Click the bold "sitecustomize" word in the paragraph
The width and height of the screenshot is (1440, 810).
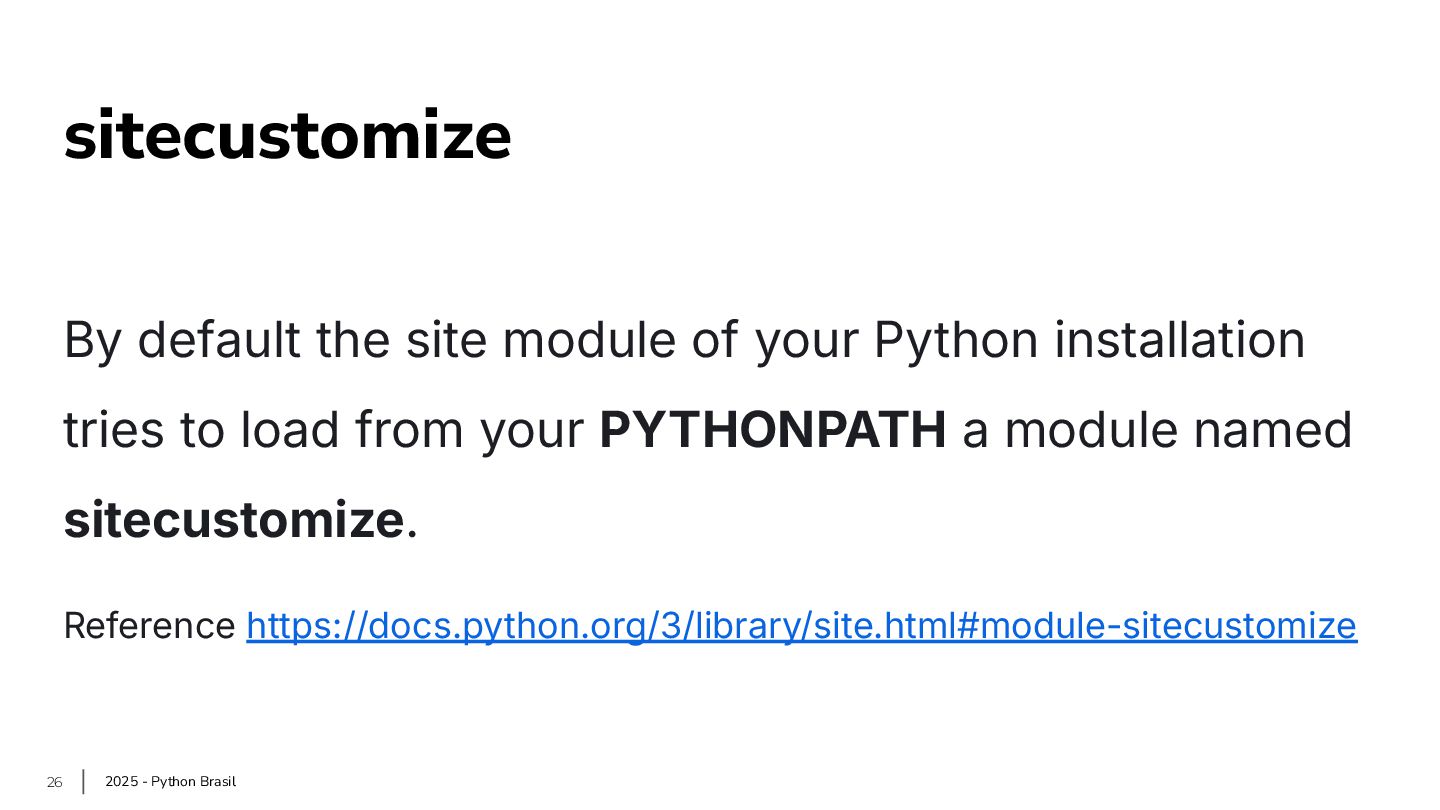click(233, 520)
